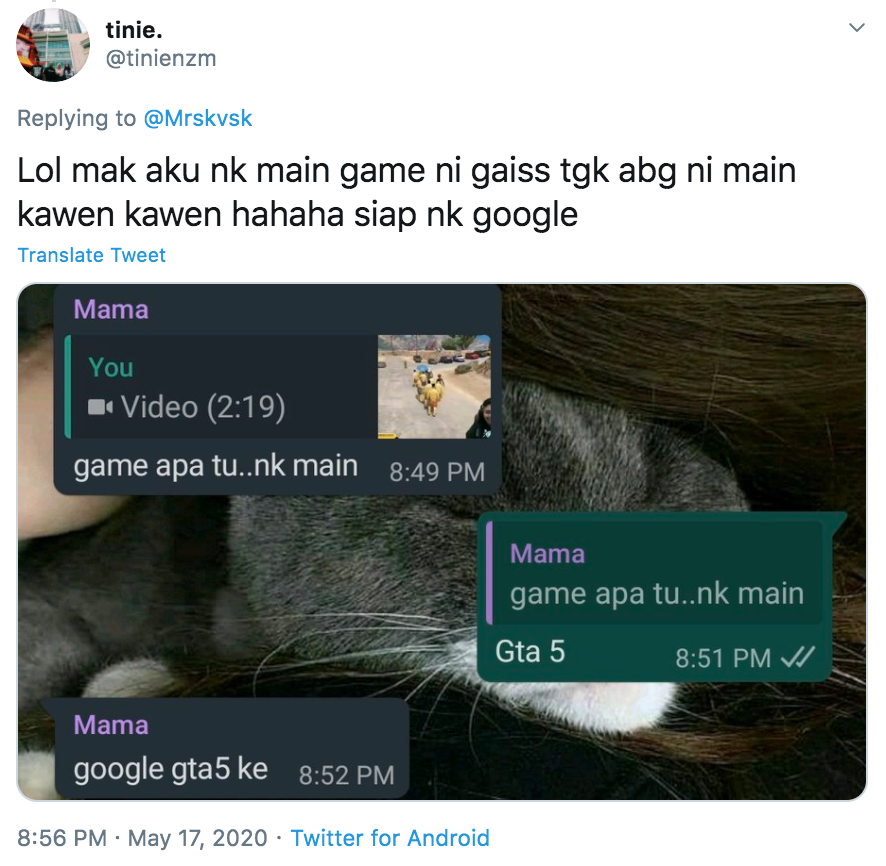
Task: Open the @tinienzm handle link
Action: click(x=161, y=58)
